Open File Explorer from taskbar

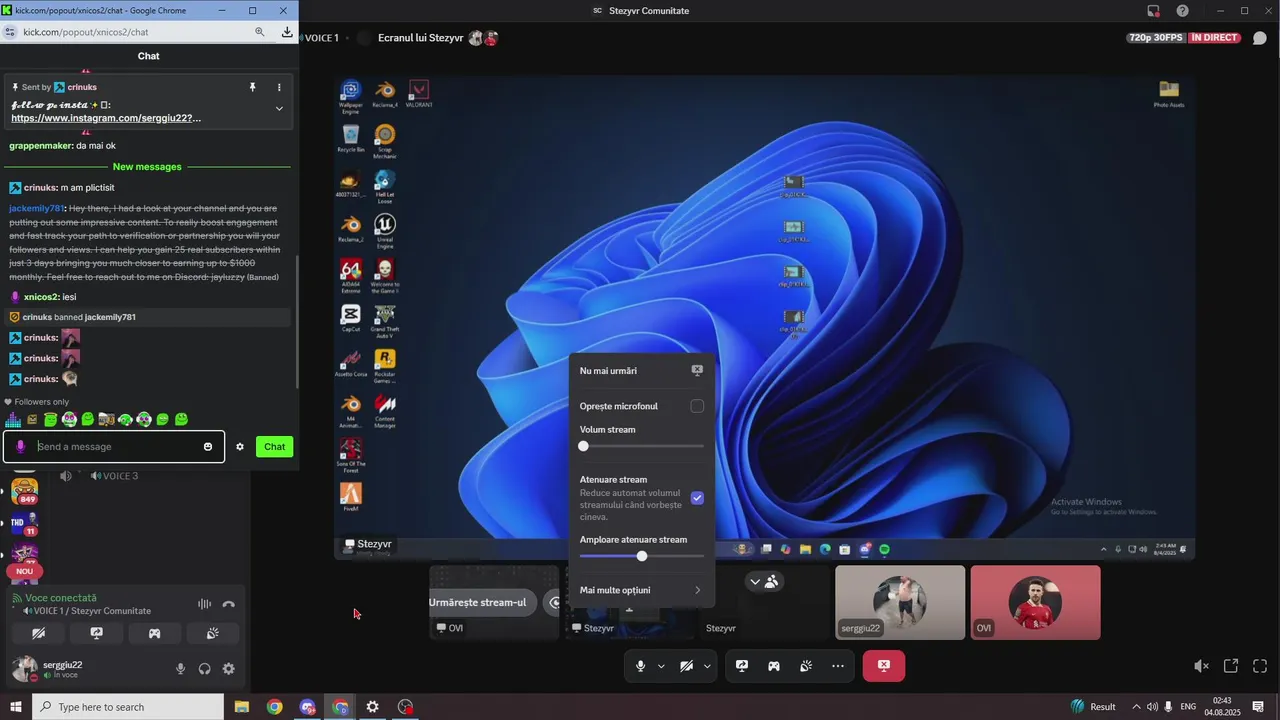(x=241, y=707)
